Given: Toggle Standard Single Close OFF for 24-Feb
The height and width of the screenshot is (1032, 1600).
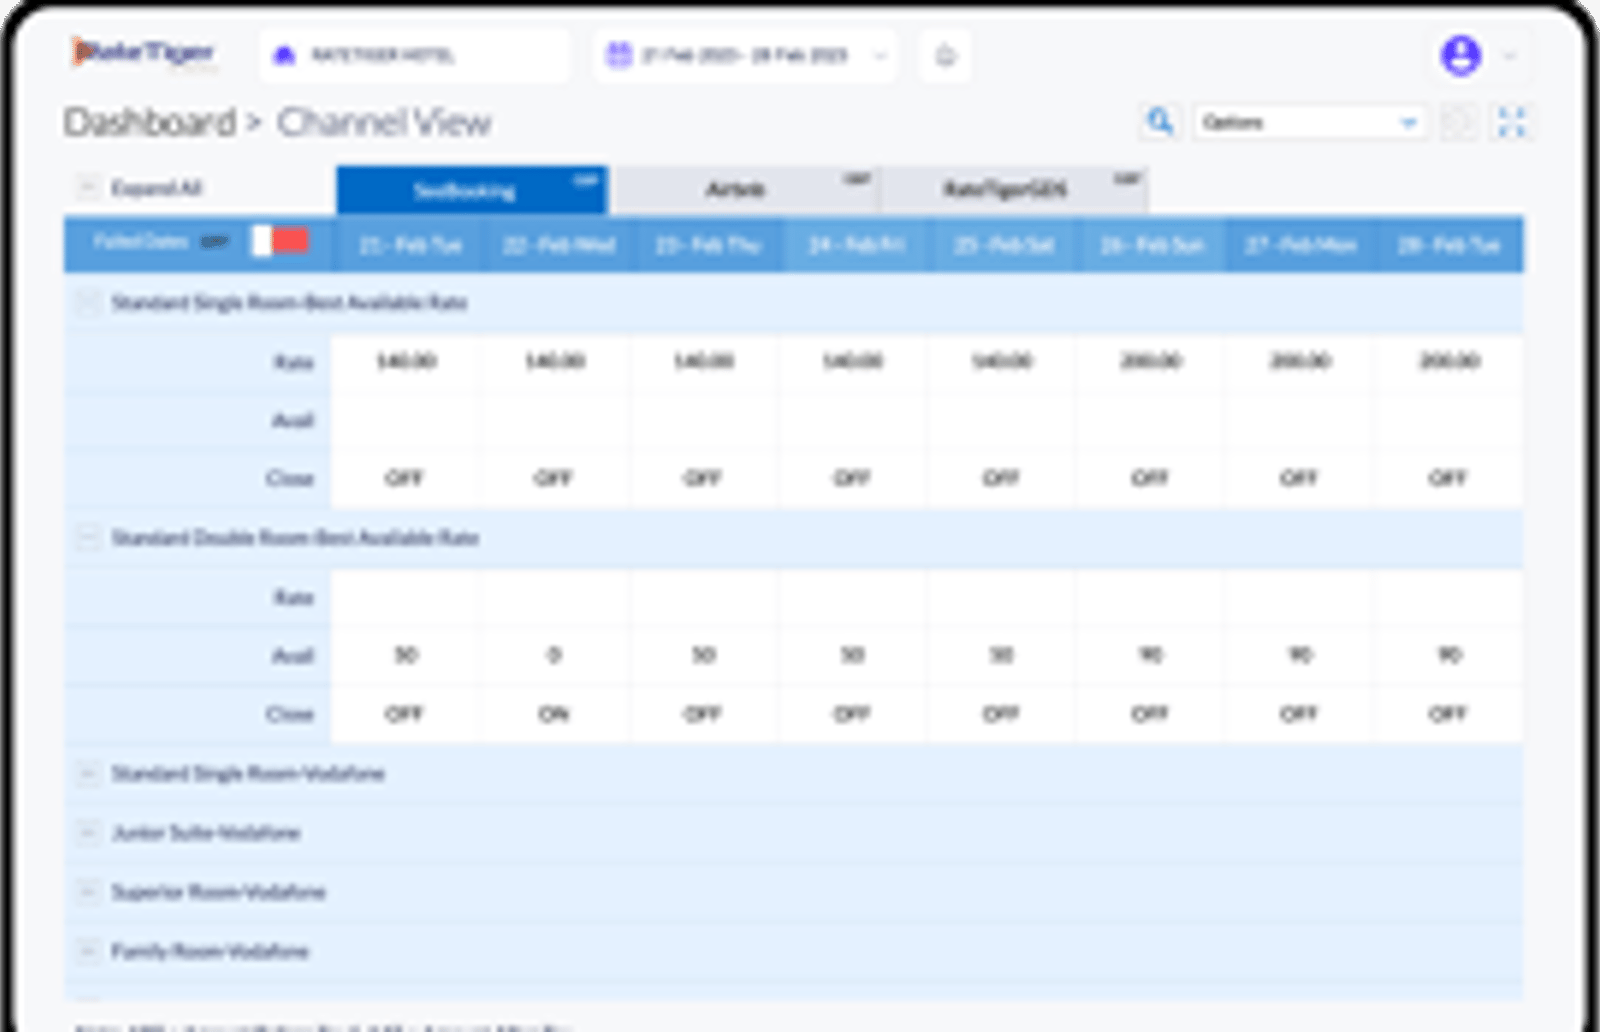Looking at the screenshot, I should click(x=852, y=478).
